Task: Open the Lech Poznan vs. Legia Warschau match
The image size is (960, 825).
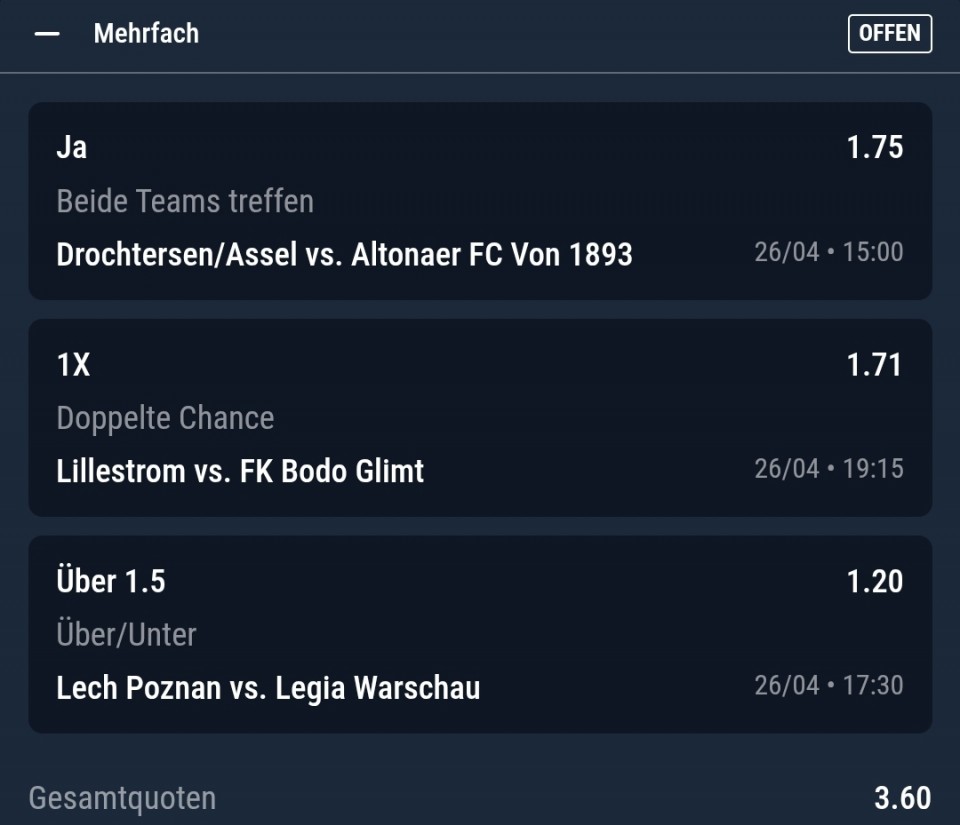Action: coord(268,688)
